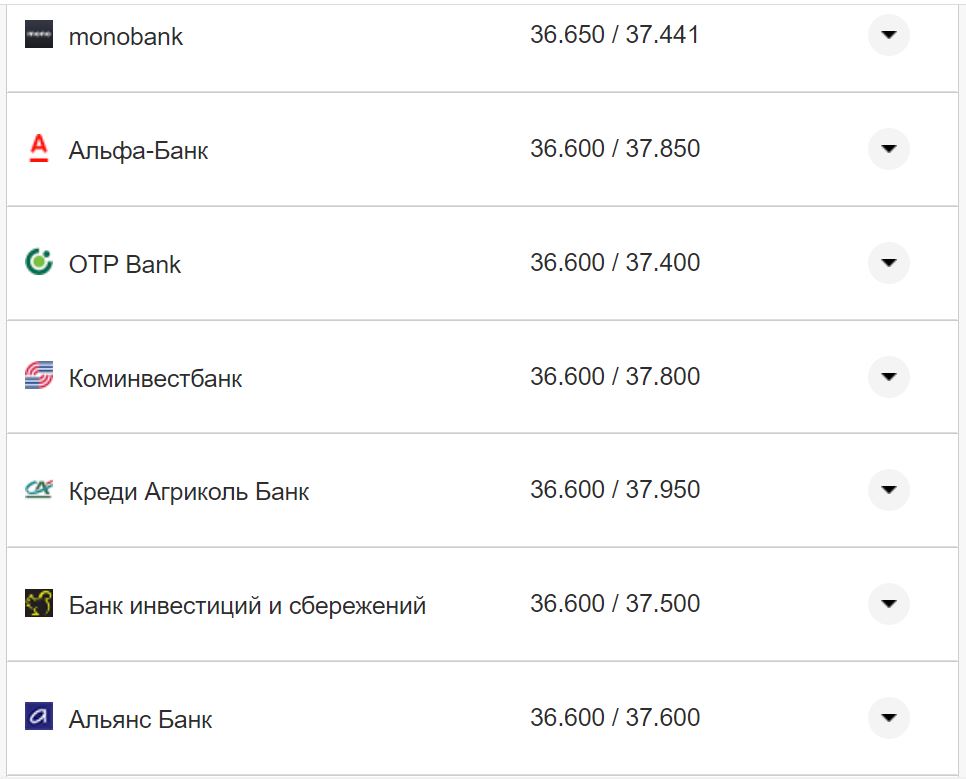Viewport: 966px width, 779px height.
Task: Select the OTP Bank name text
Action: [x=124, y=265]
